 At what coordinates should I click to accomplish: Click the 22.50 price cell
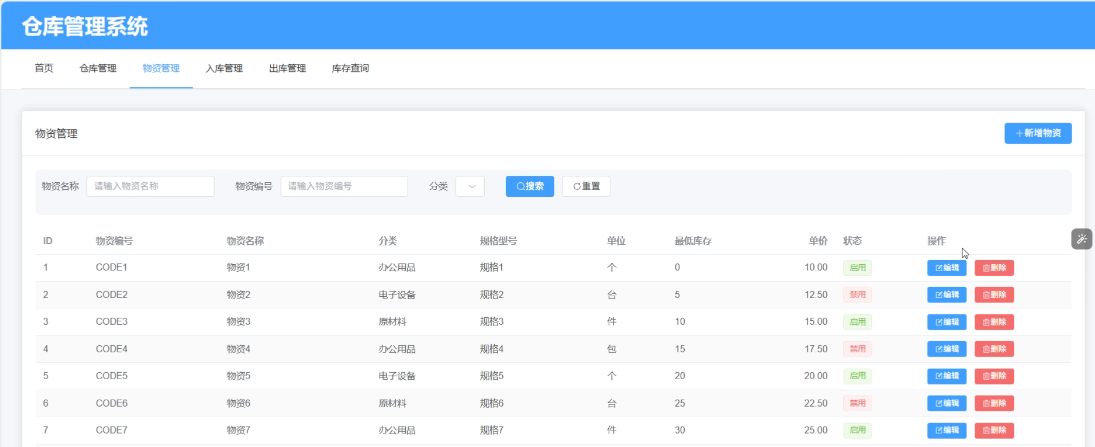[x=816, y=403]
